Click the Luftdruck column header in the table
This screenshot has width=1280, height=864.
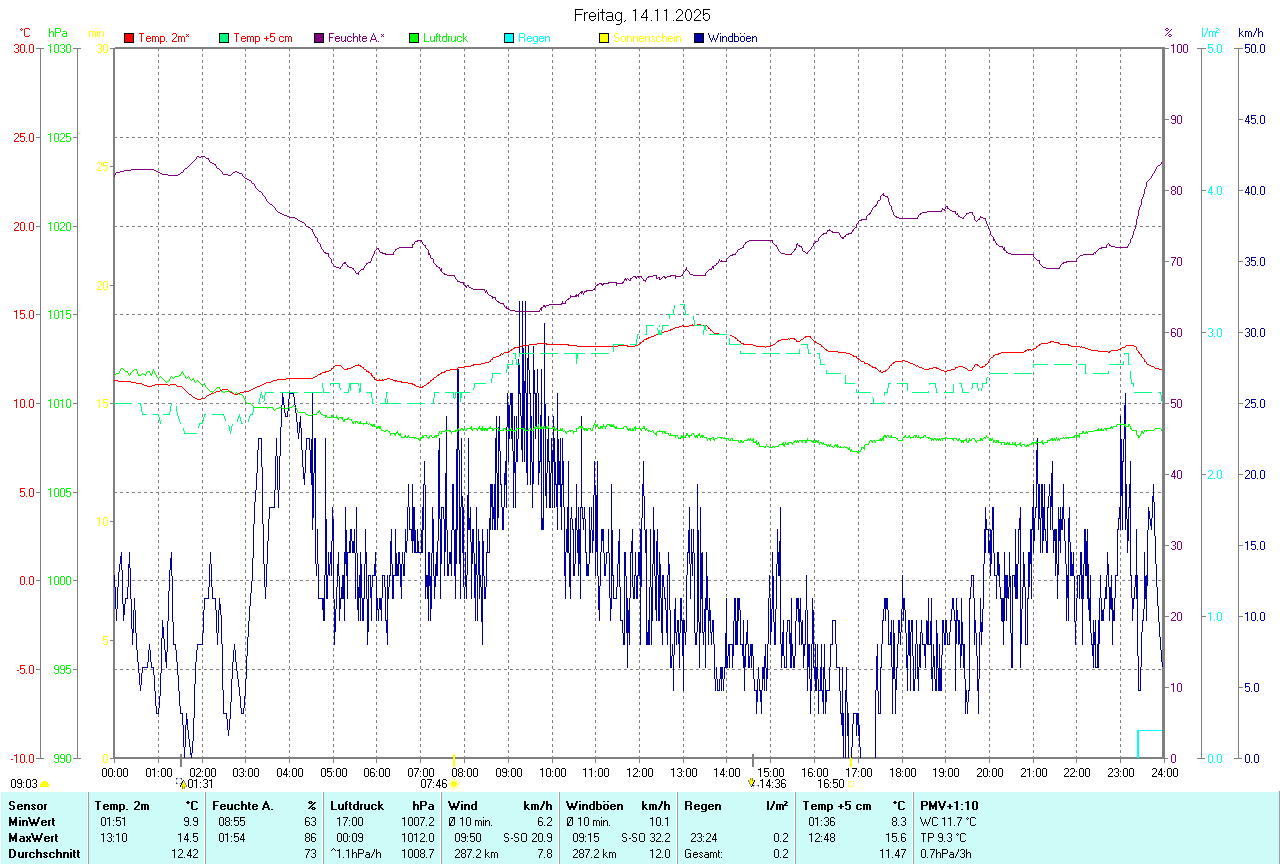[357, 805]
